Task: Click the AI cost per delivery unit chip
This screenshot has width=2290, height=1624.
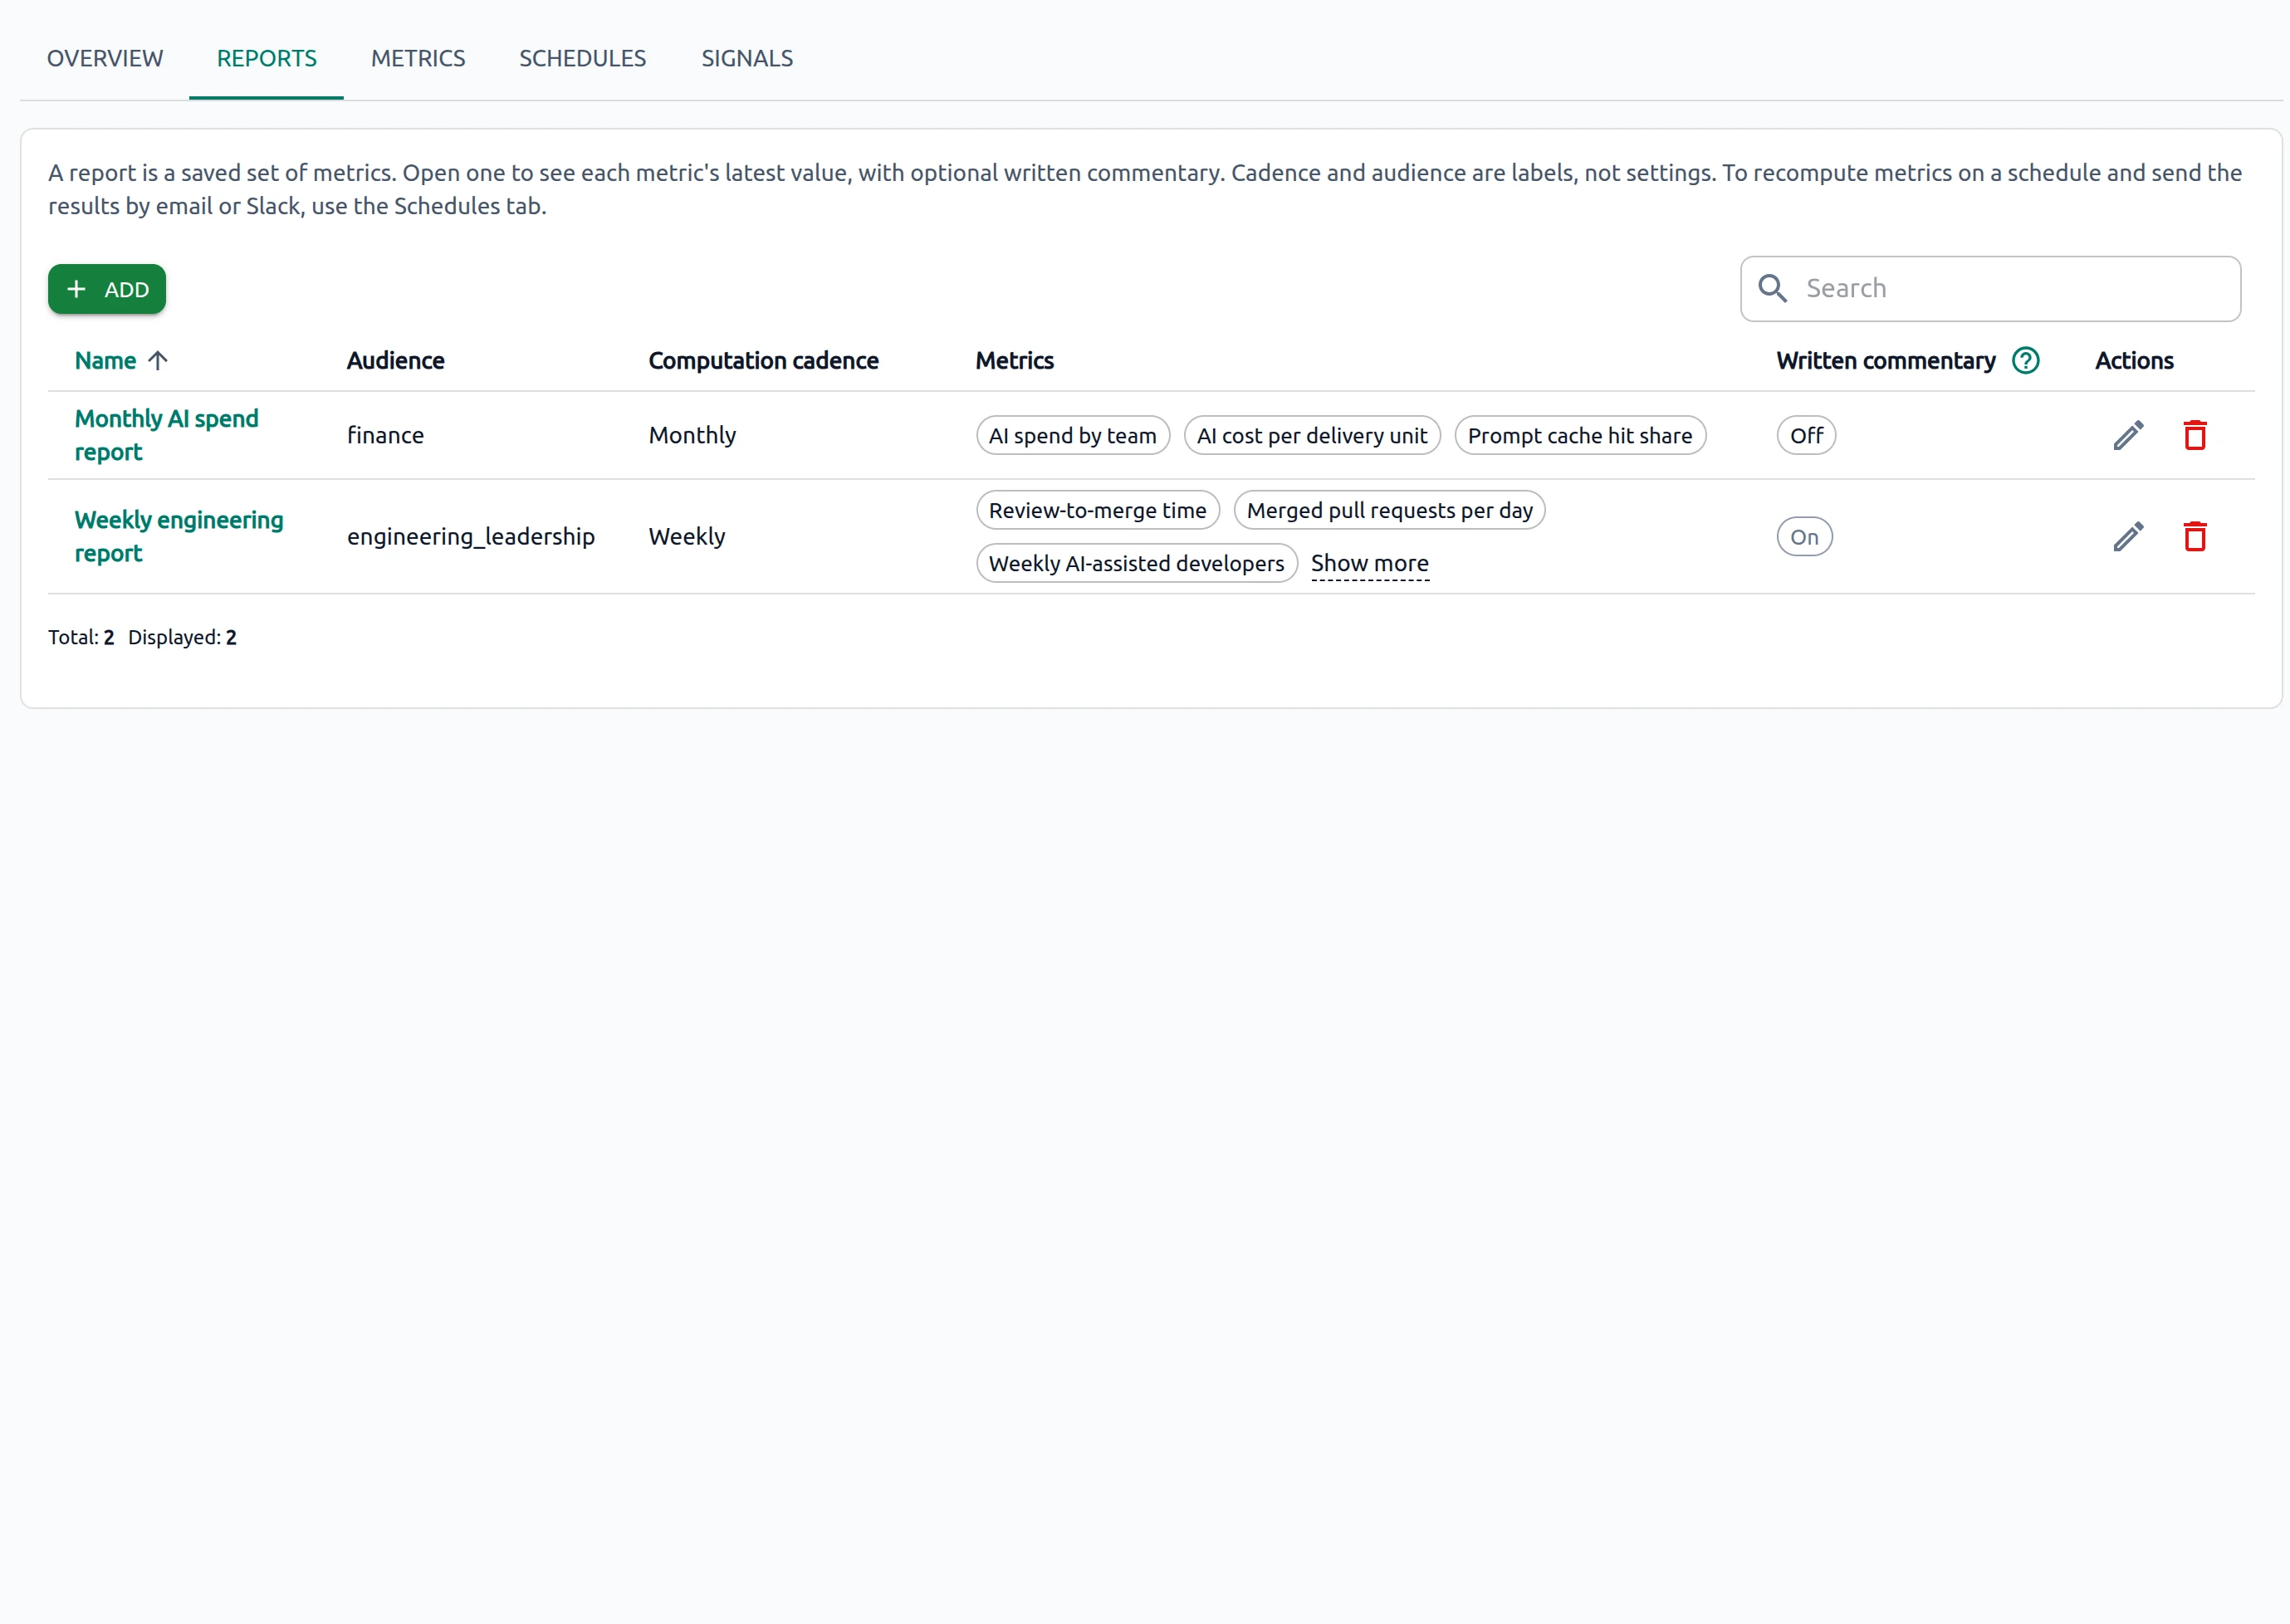Action: point(1312,436)
